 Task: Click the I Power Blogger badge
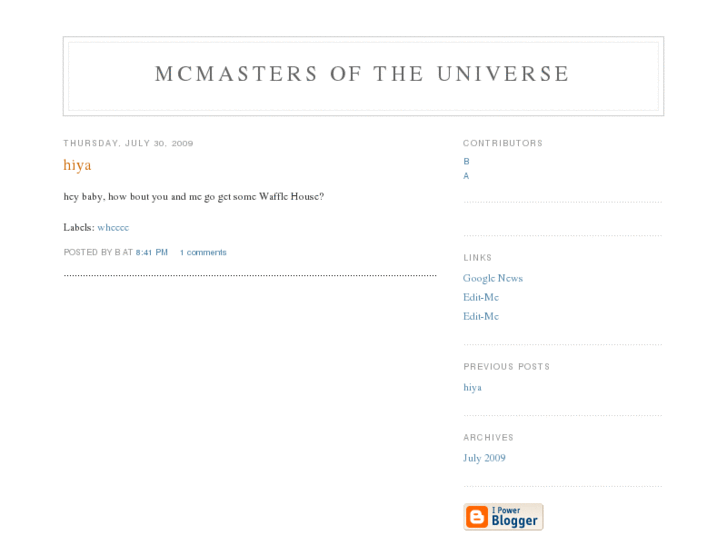[x=503, y=516]
